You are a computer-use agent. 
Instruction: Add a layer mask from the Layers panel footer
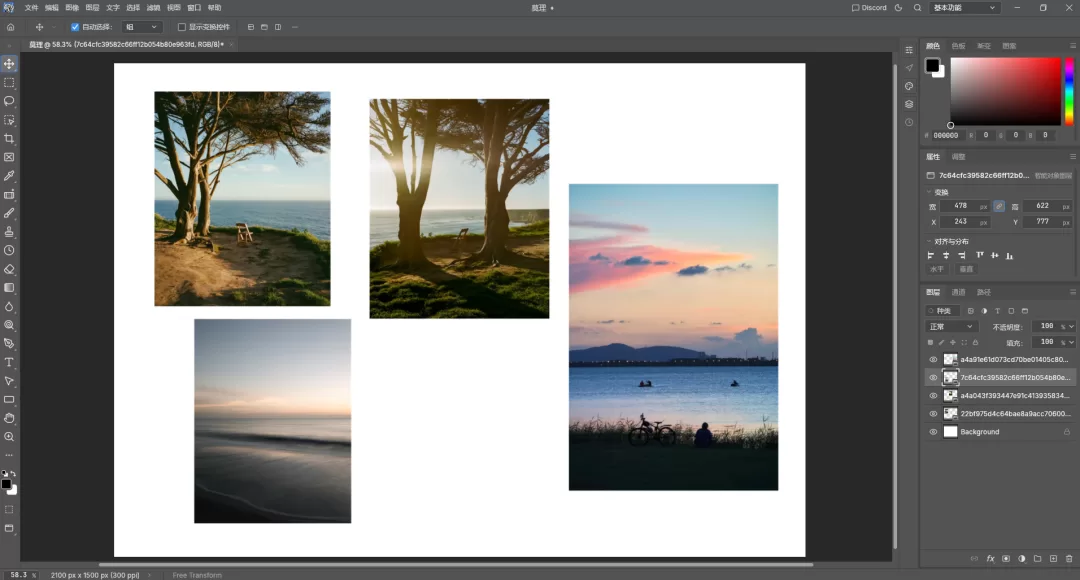(1006, 559)
